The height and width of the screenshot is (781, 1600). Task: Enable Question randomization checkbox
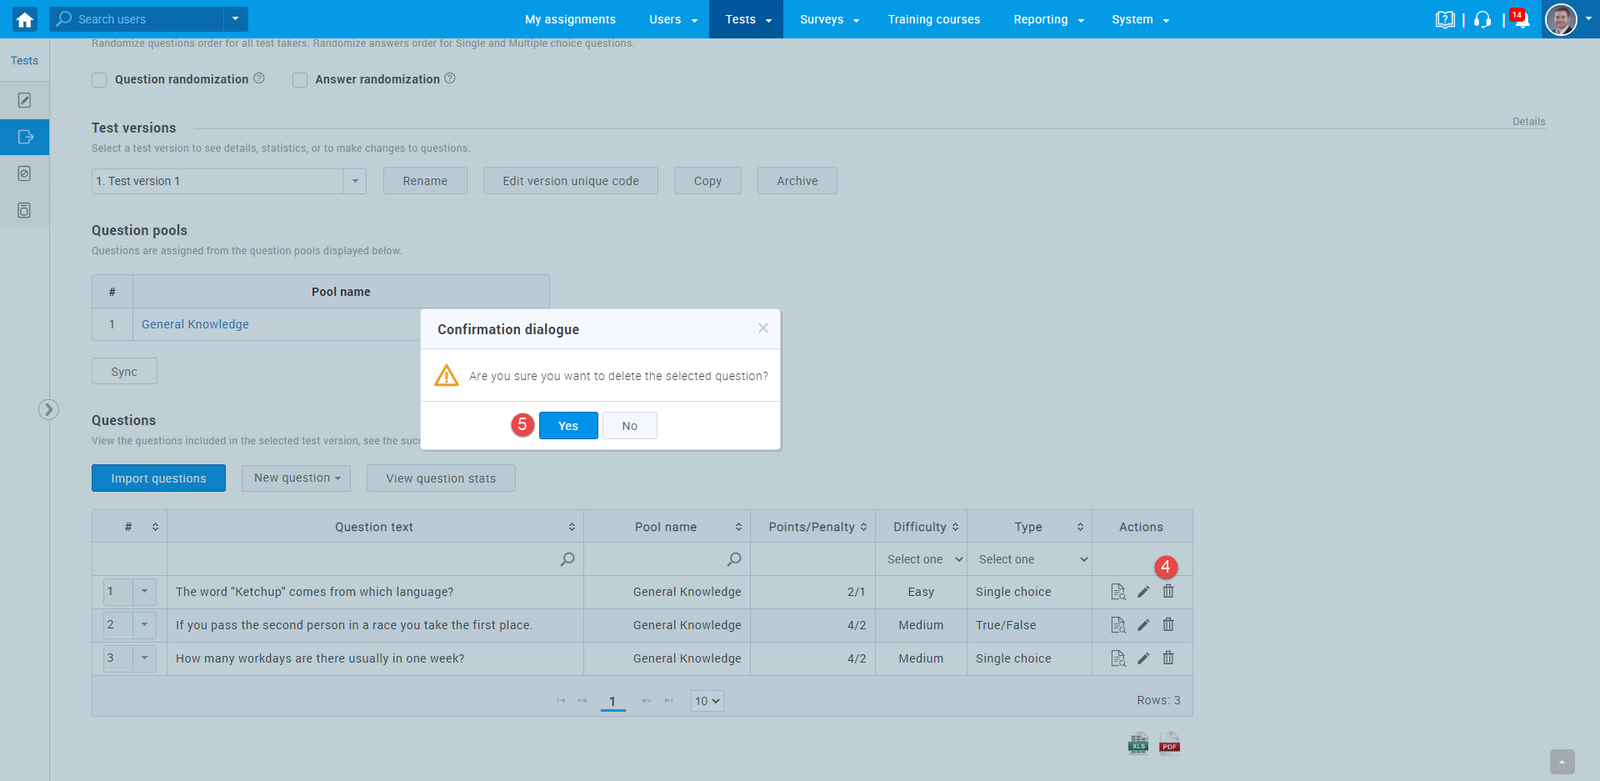tap(99, 80)
